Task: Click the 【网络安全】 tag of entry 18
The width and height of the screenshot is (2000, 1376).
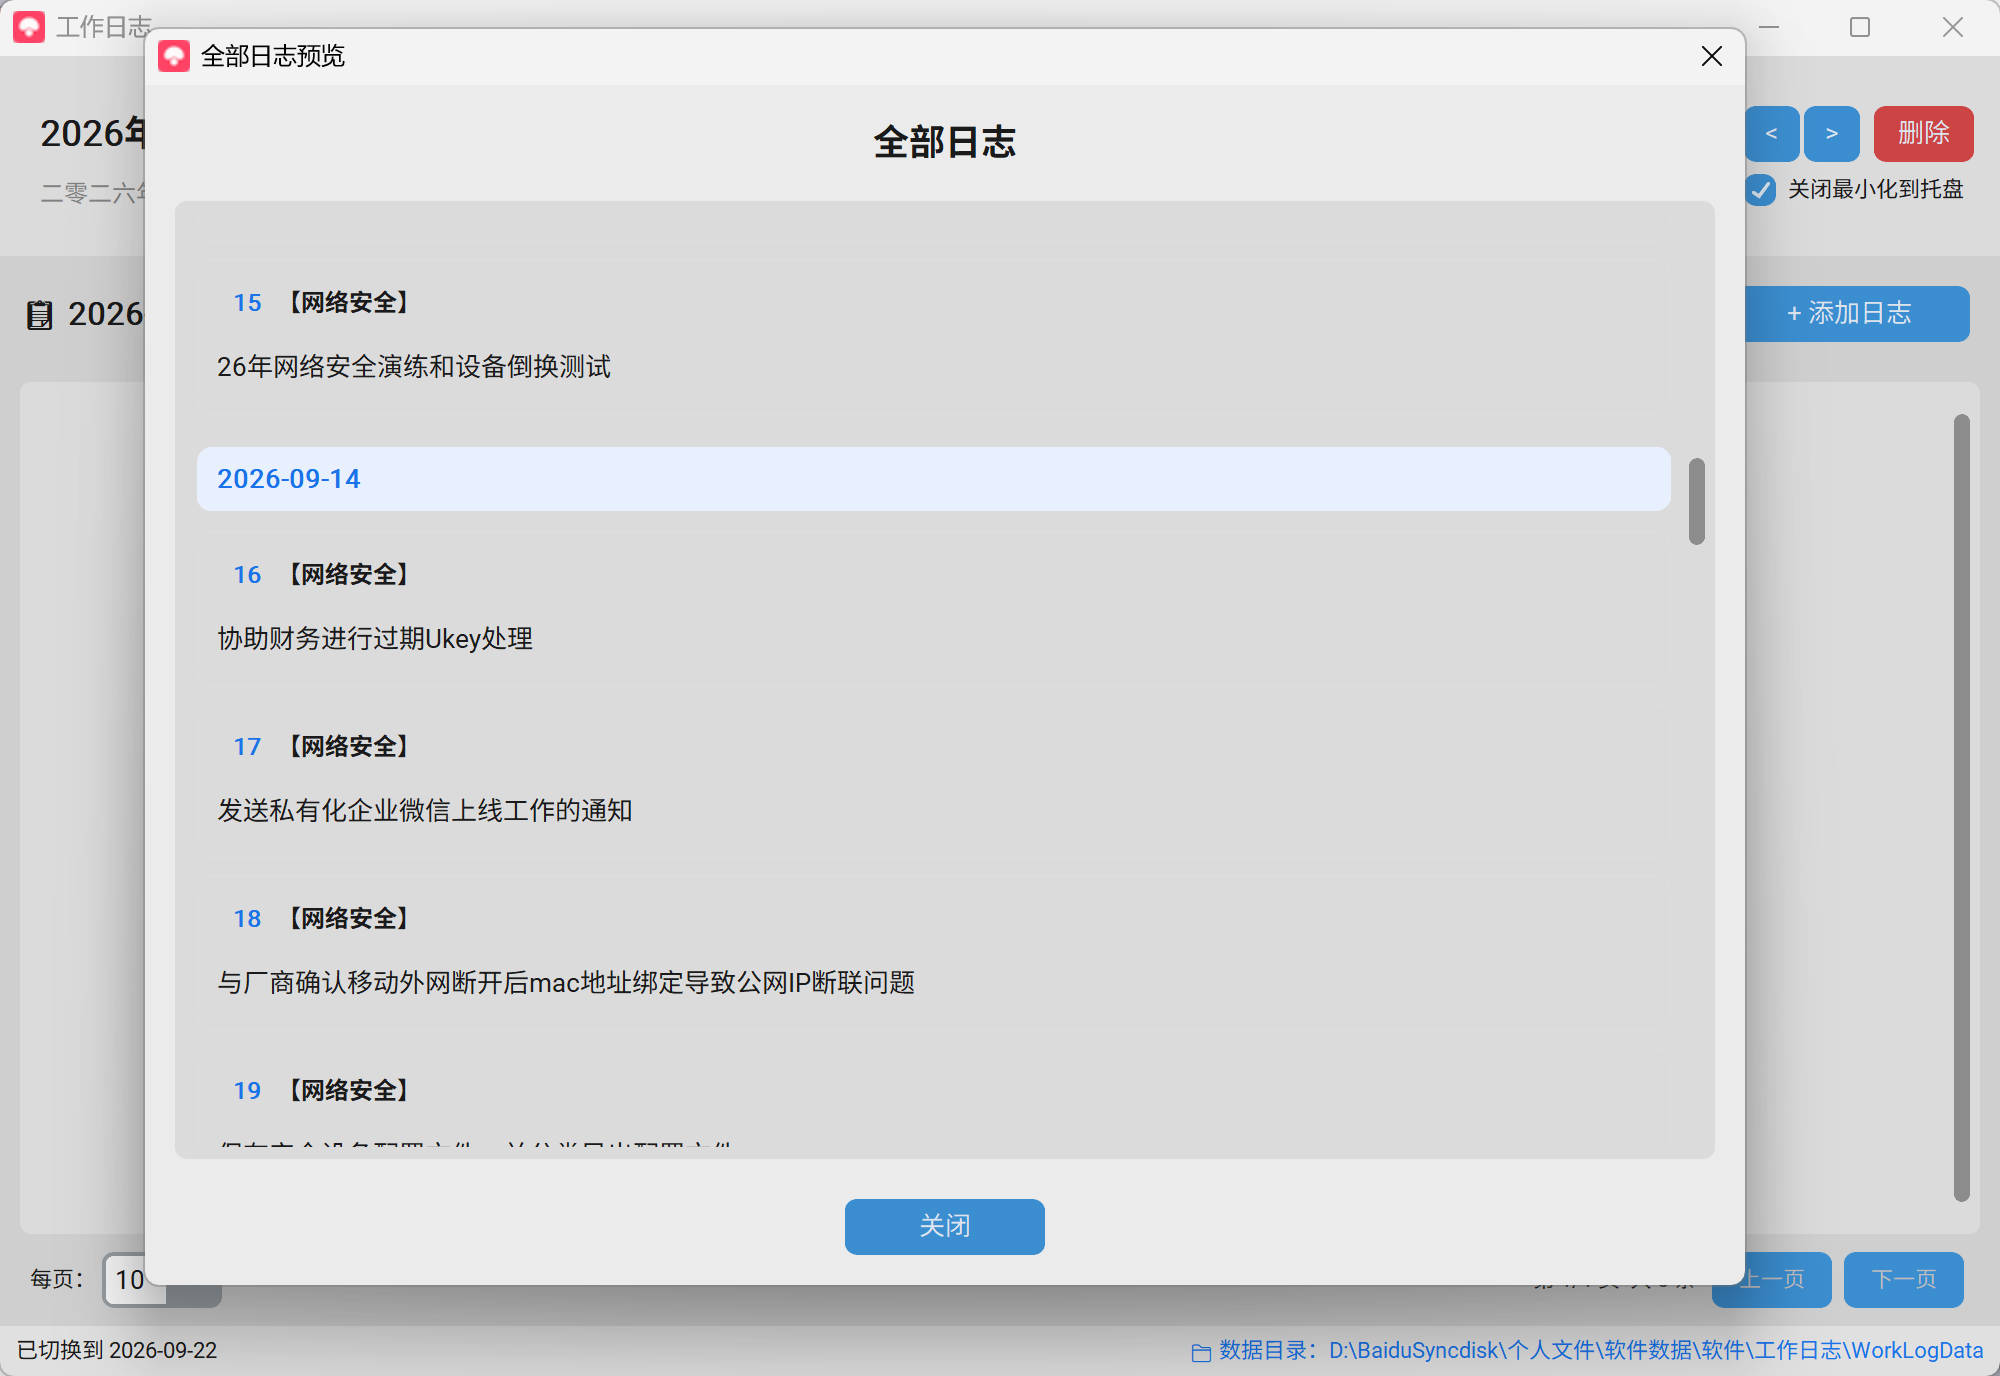Action: pyautogui.click(x=349, y=919)
